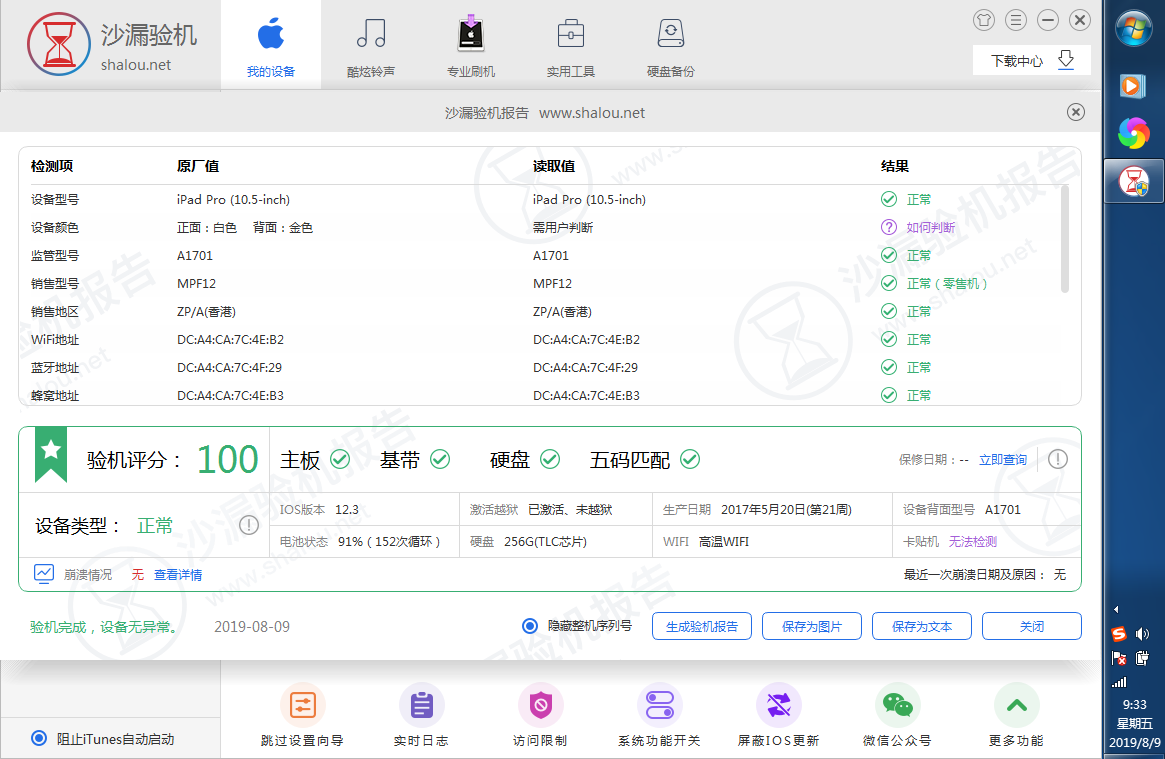Click the 基带 check status icon
Image resolution: width=1165 pixels, height=759 pixels.
[x=440, y=460]
